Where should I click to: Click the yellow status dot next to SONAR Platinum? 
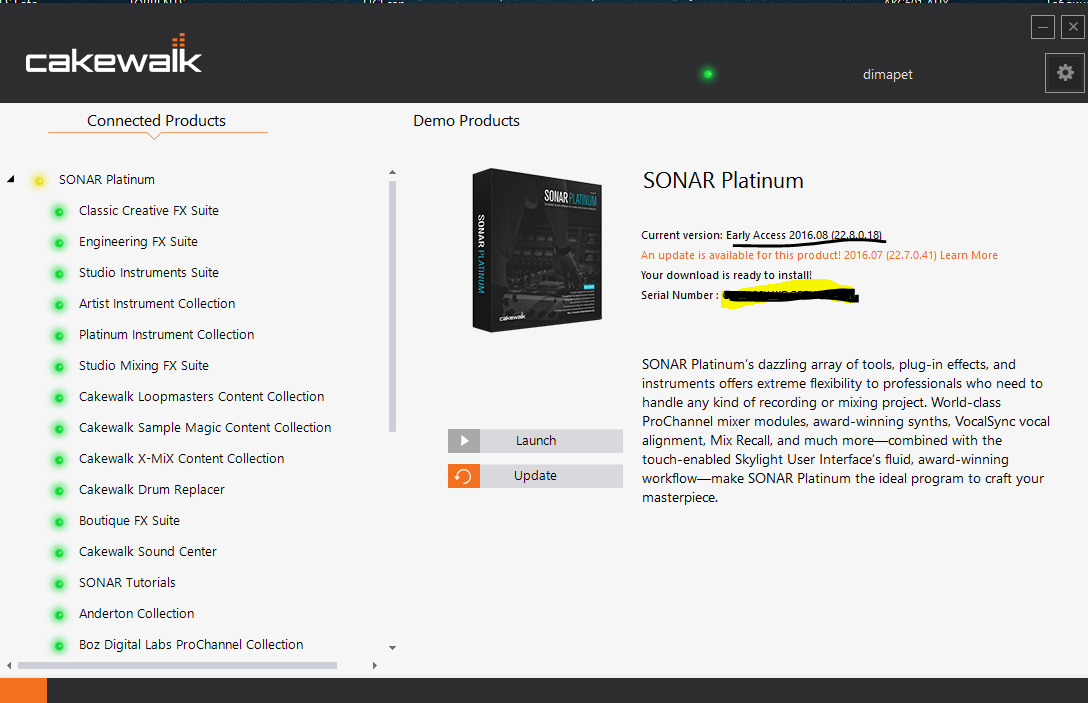pyautogui.click(x=40, y=181)
